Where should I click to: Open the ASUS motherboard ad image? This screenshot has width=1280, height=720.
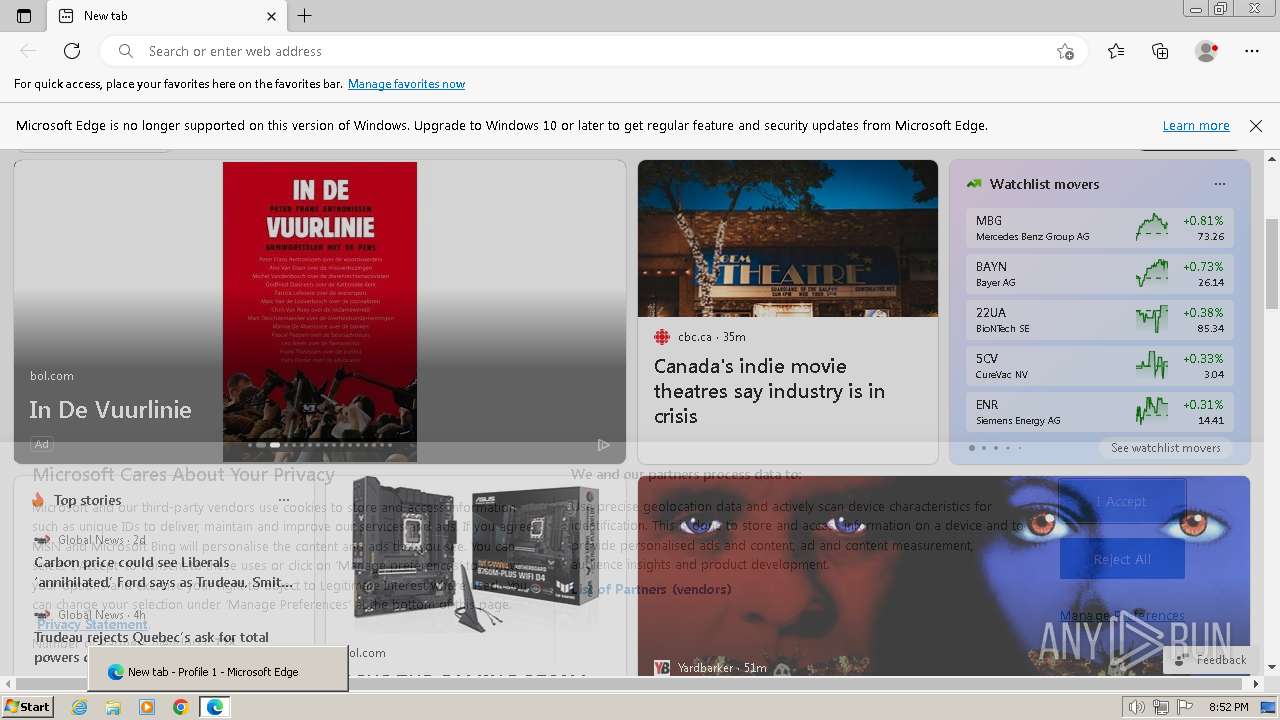(475, 553)
